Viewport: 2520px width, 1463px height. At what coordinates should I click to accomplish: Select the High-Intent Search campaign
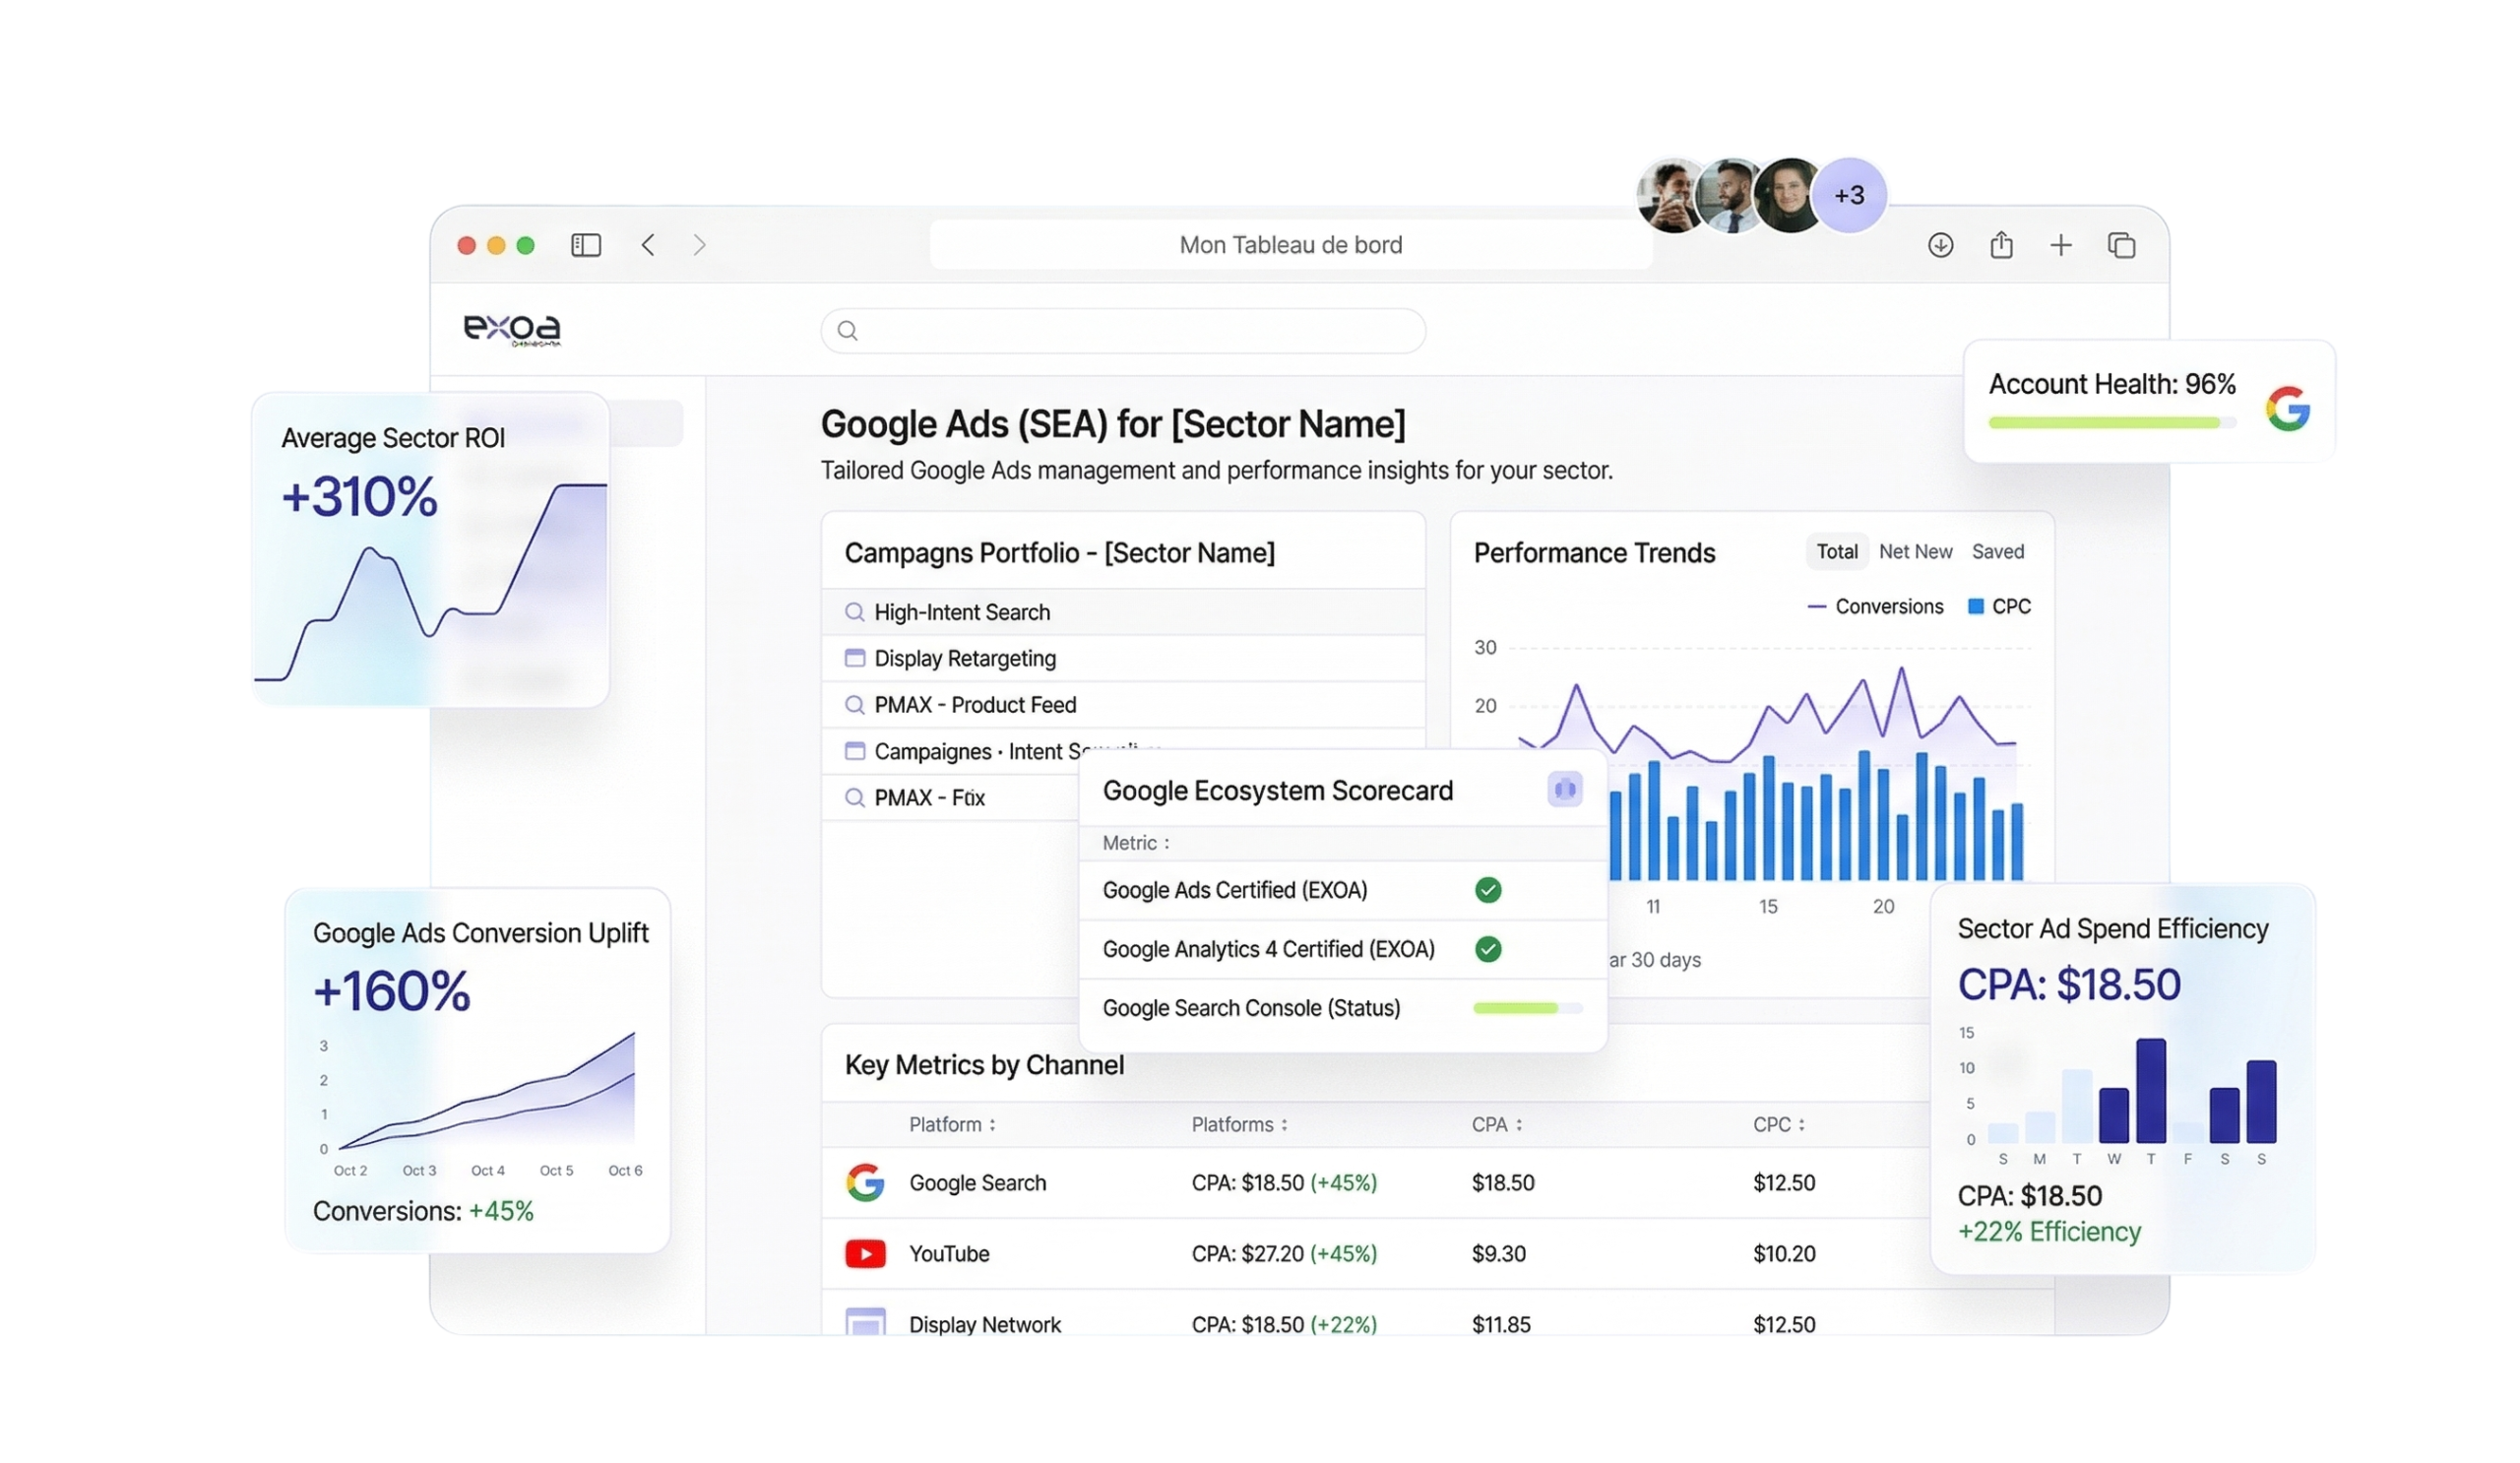tap(1123, 611)
